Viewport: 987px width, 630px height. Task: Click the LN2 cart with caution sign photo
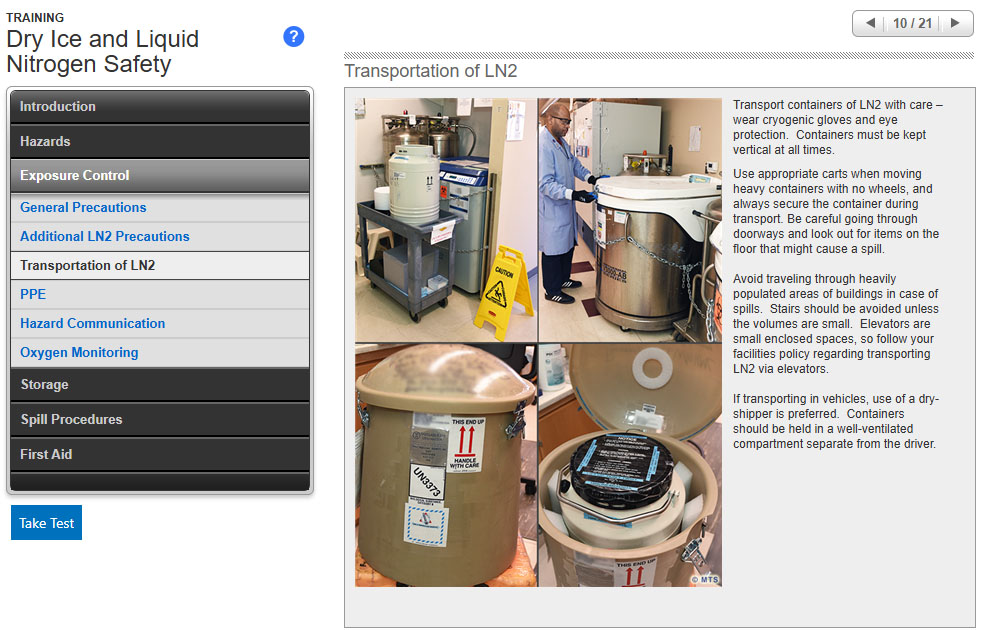[446, 220]
